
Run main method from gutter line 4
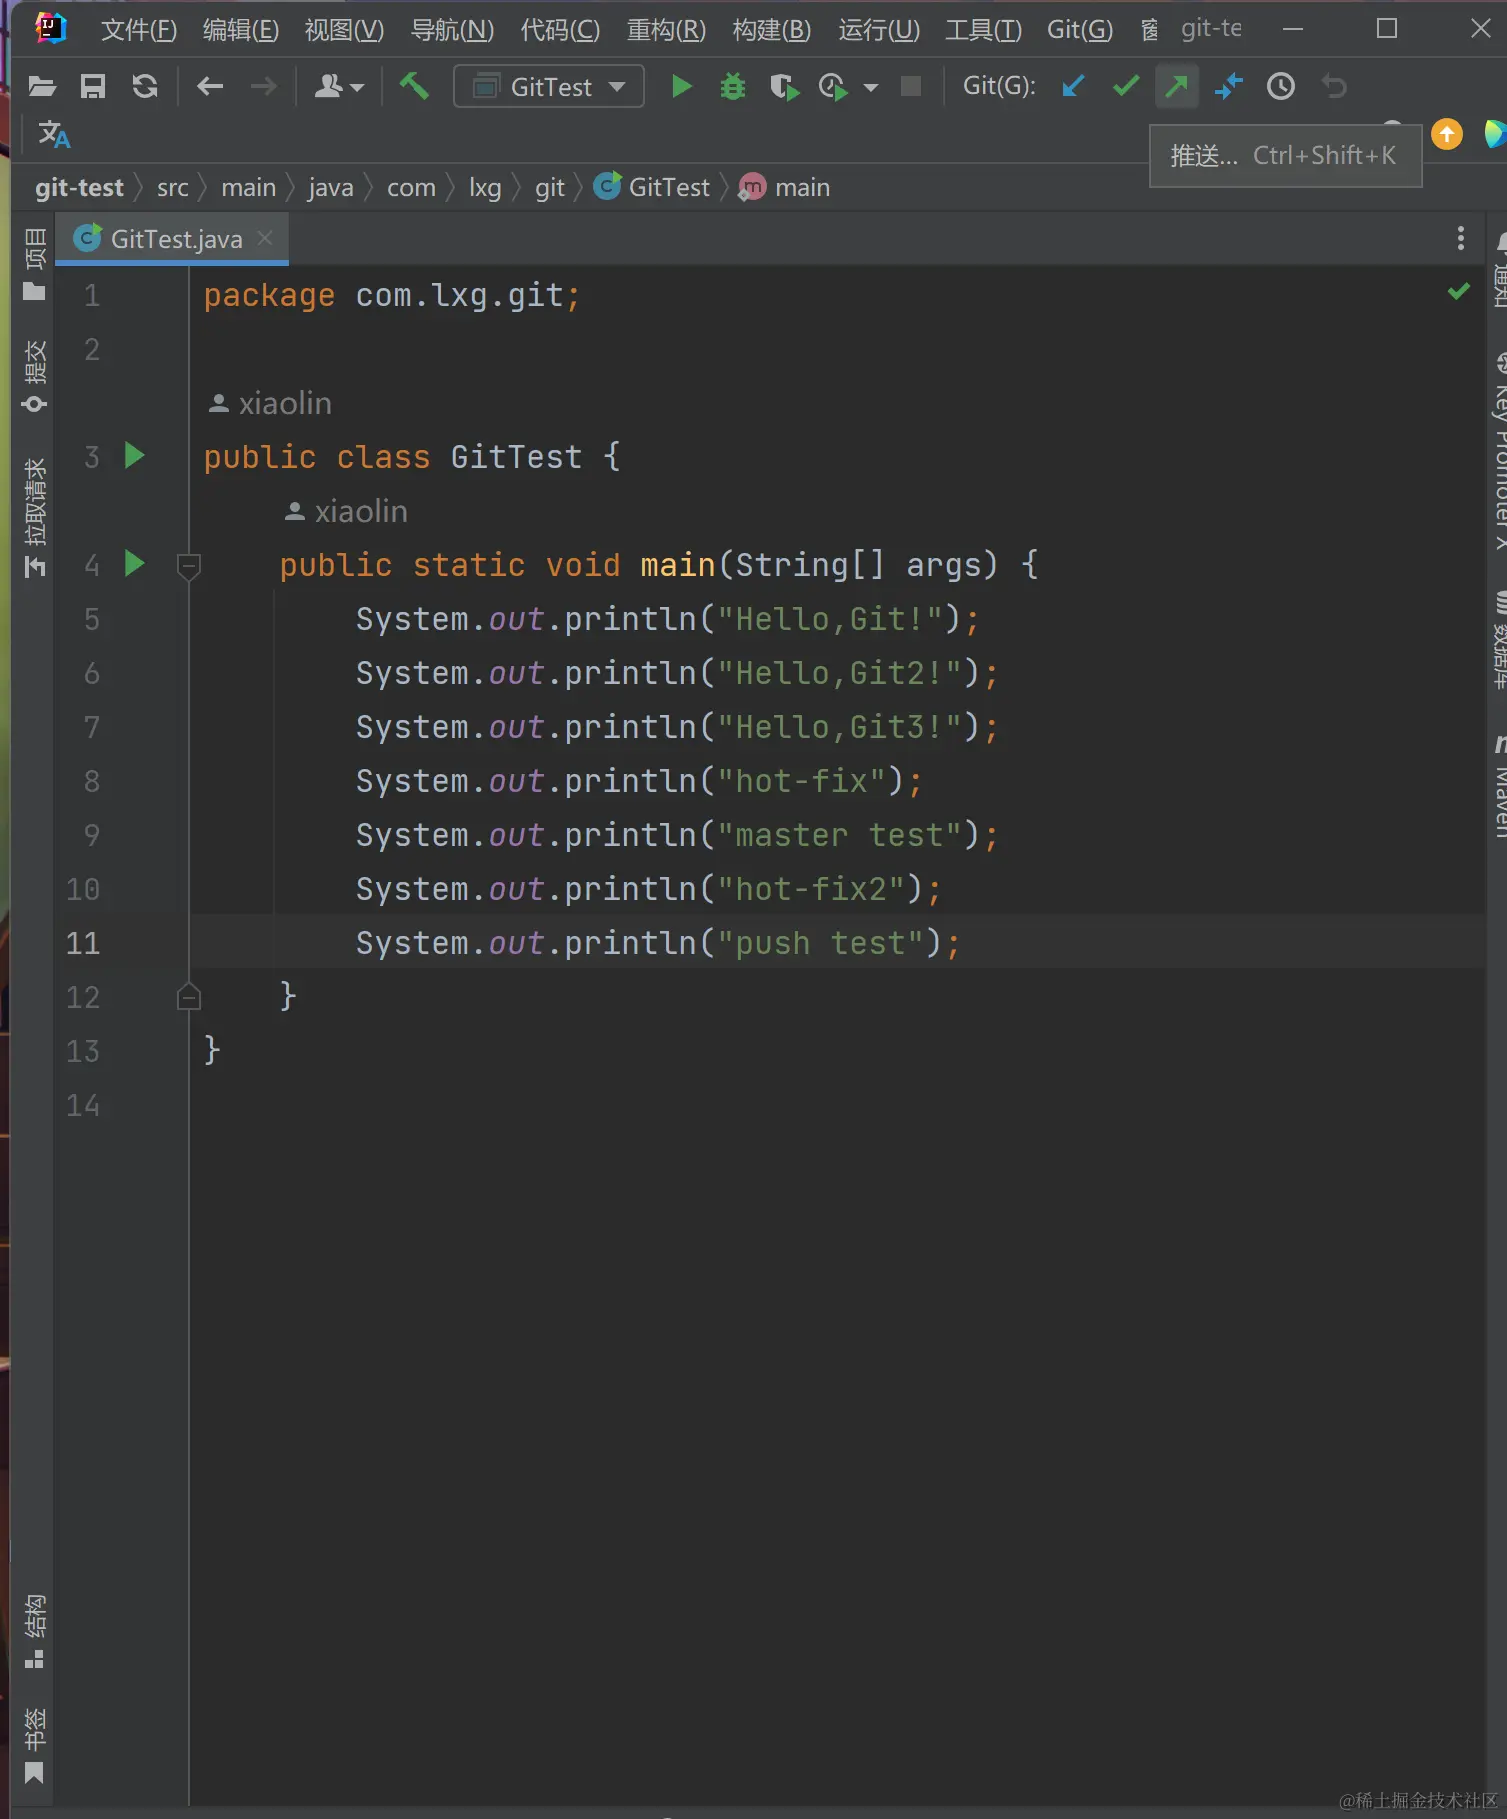click(134, 564)
